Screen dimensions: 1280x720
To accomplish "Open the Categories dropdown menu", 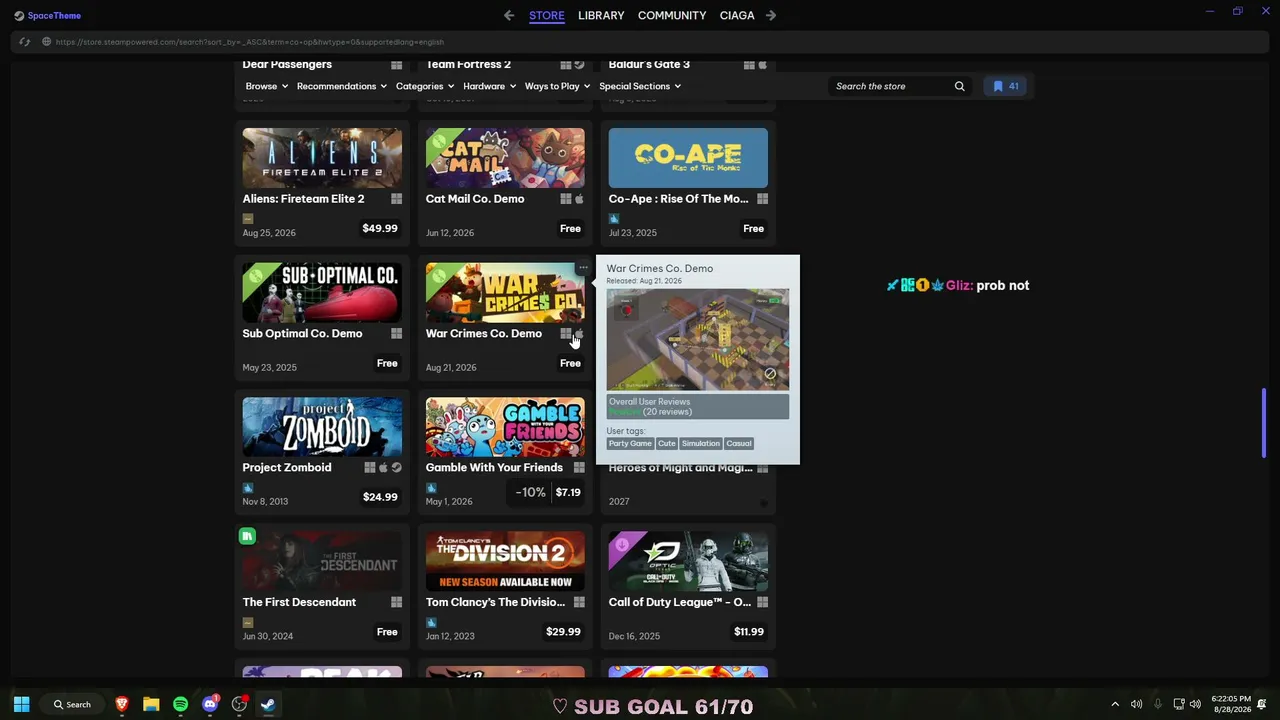I will pyautogui.click(x=425, y=86).
